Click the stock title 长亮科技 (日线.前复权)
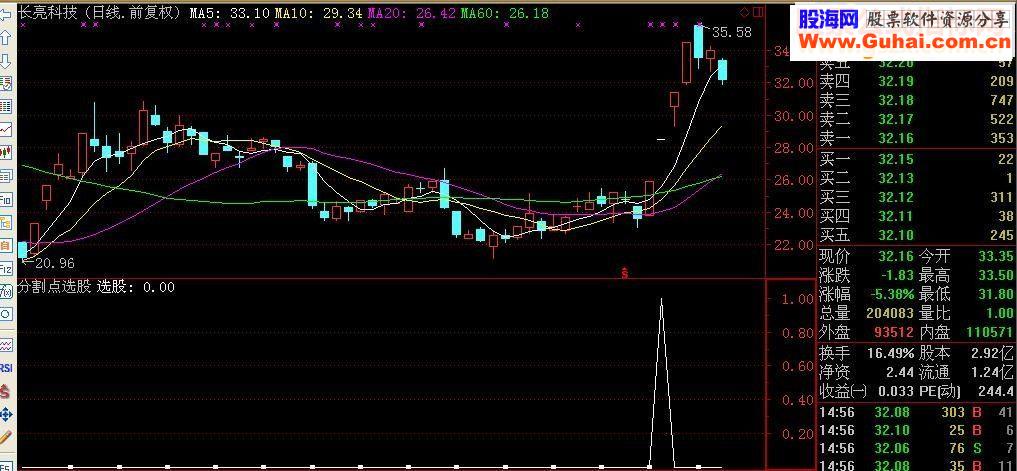Image resolution: width=1017 pixels, height=471 pixels. click(99, 12)
